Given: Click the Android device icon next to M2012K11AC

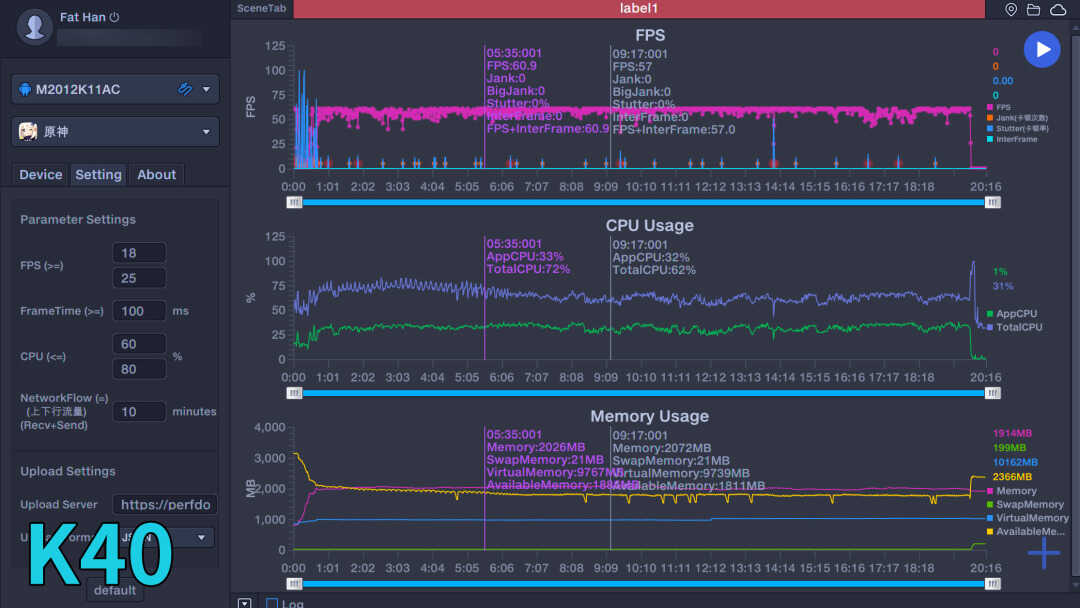Looking at the screenshot, I should 25,90.
